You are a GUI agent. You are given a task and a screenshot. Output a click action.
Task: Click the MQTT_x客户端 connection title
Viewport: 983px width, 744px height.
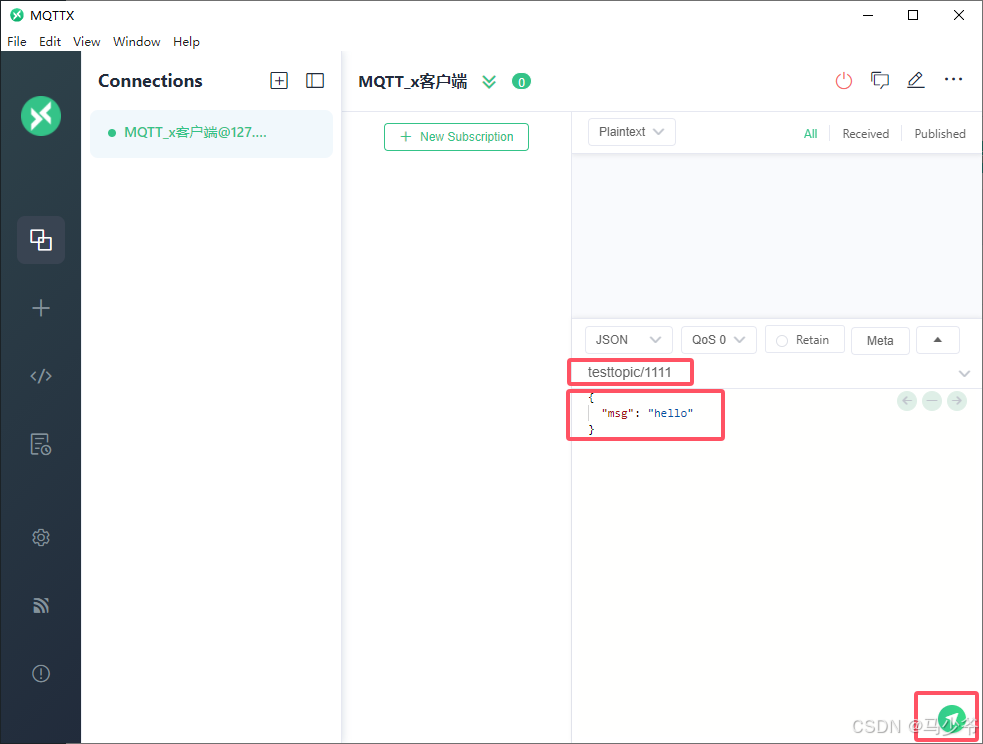[x=413, y=81]
